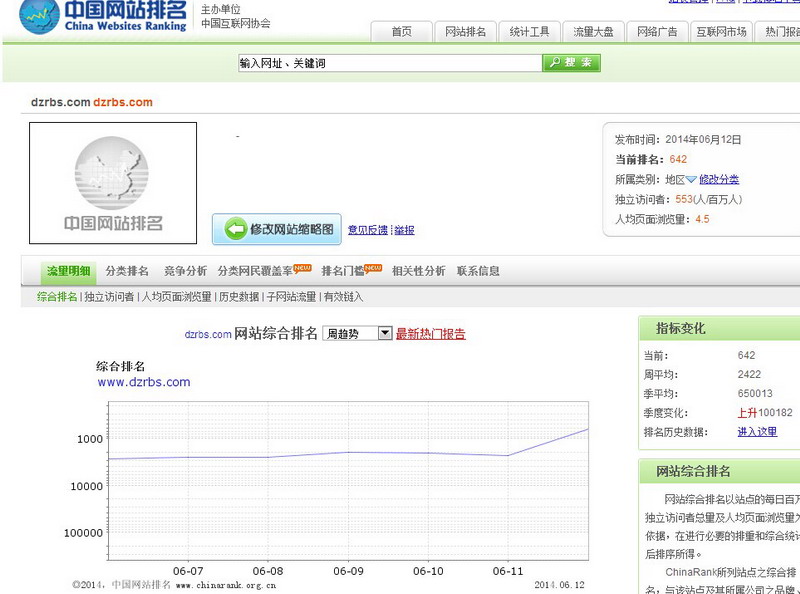This screenshot has height=594, width=800.
Task: Click the orange dzrbs.com site link
Action: [x=123, y=102]
